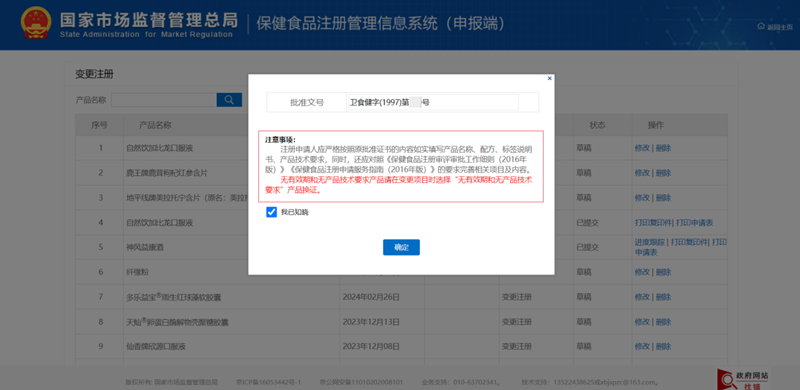Click 删除 for 纤缘粉
Image resolution: width=800 pixels, height=390 pixels.
pyautogui.click(x=663, y=272)
